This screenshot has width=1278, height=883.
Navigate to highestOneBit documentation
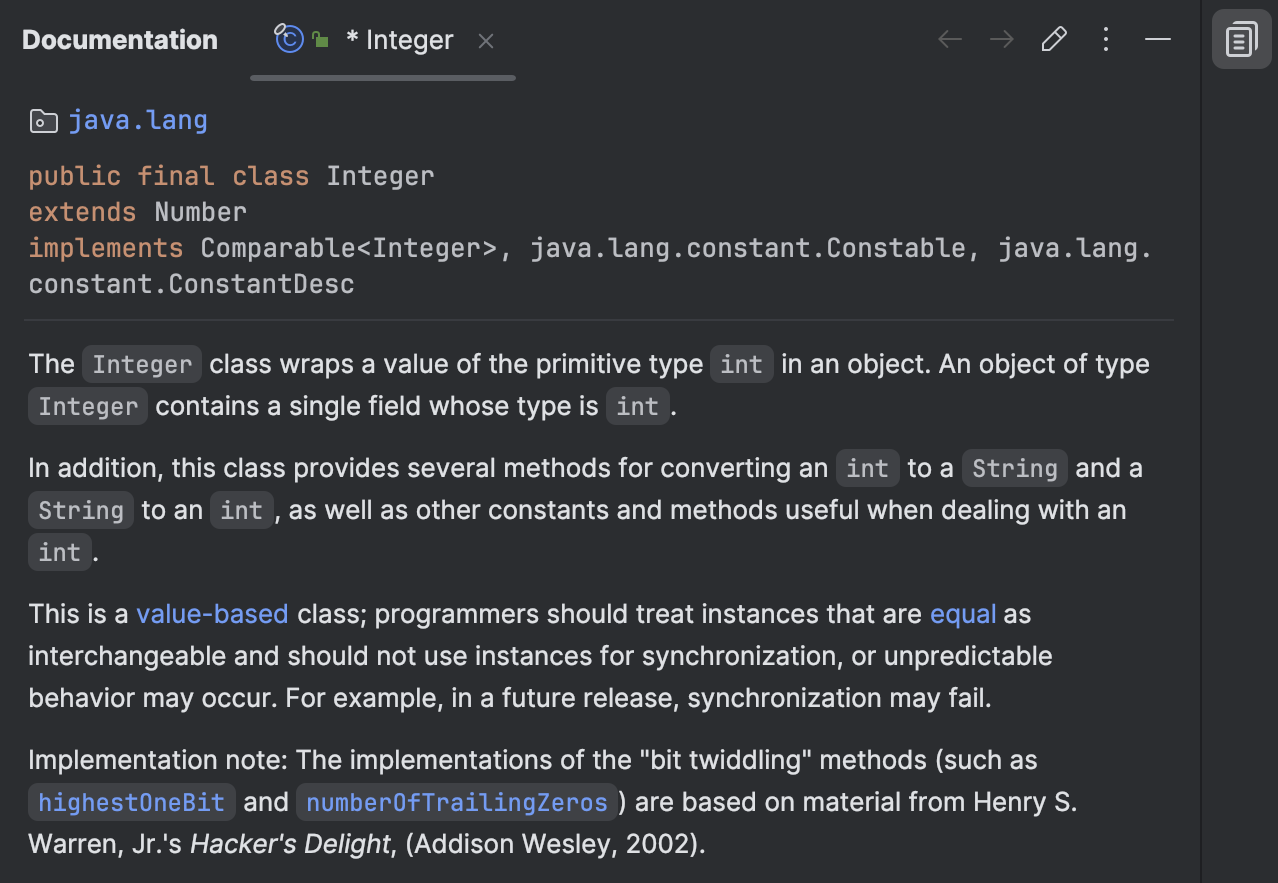pyautogui.click(x=131, y=801)
